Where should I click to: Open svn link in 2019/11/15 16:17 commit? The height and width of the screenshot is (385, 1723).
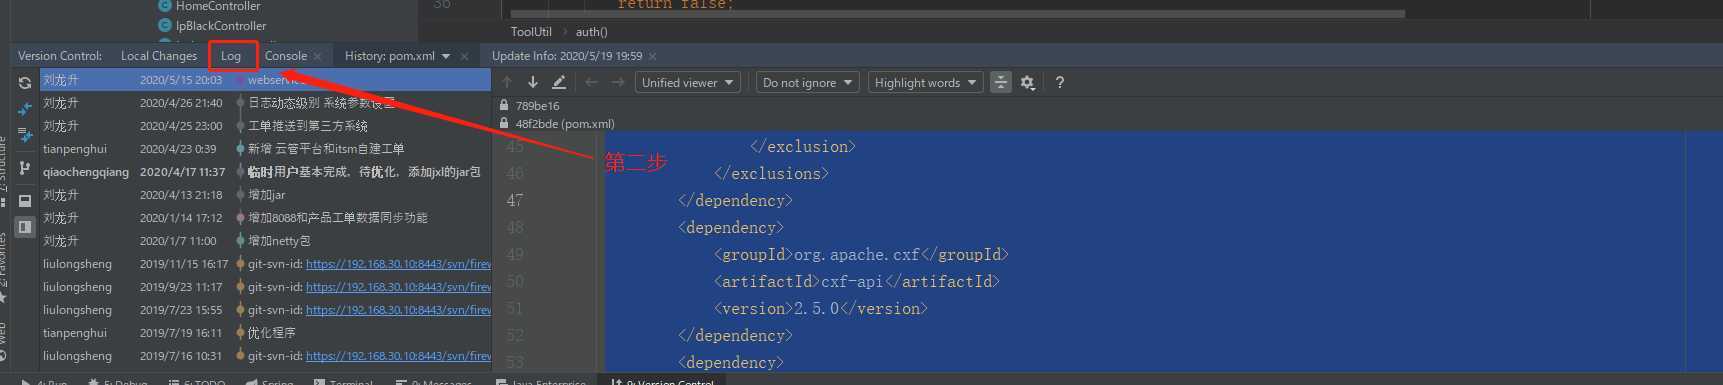398,264
